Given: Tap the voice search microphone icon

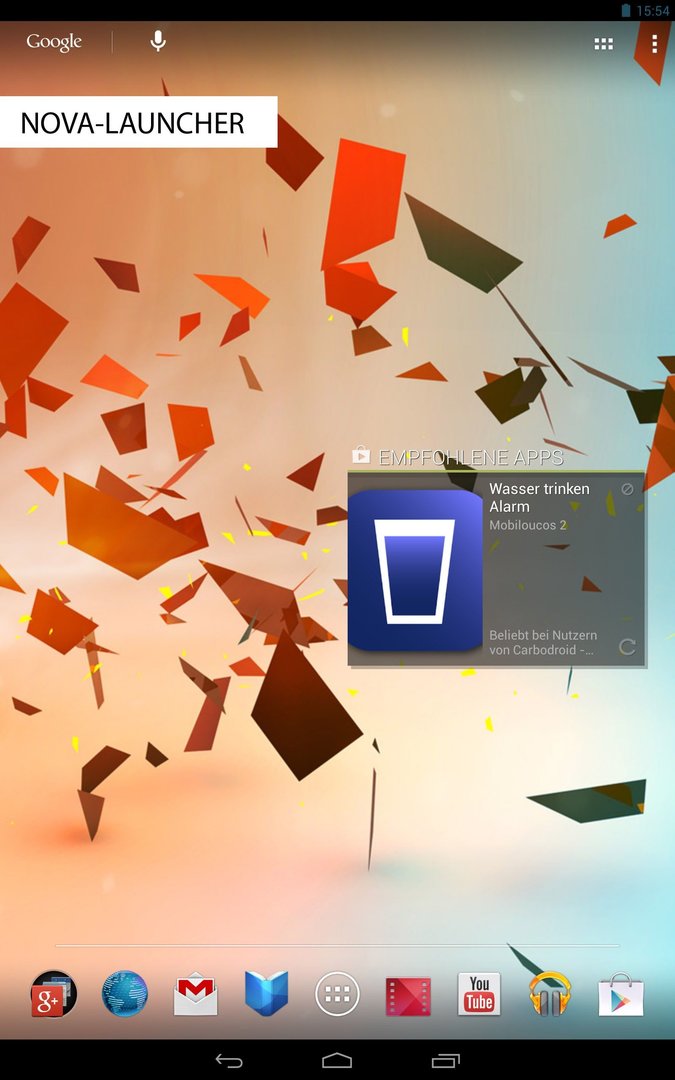Looking at the screenshot, I should pyautogui.click(x=158, y=41).
